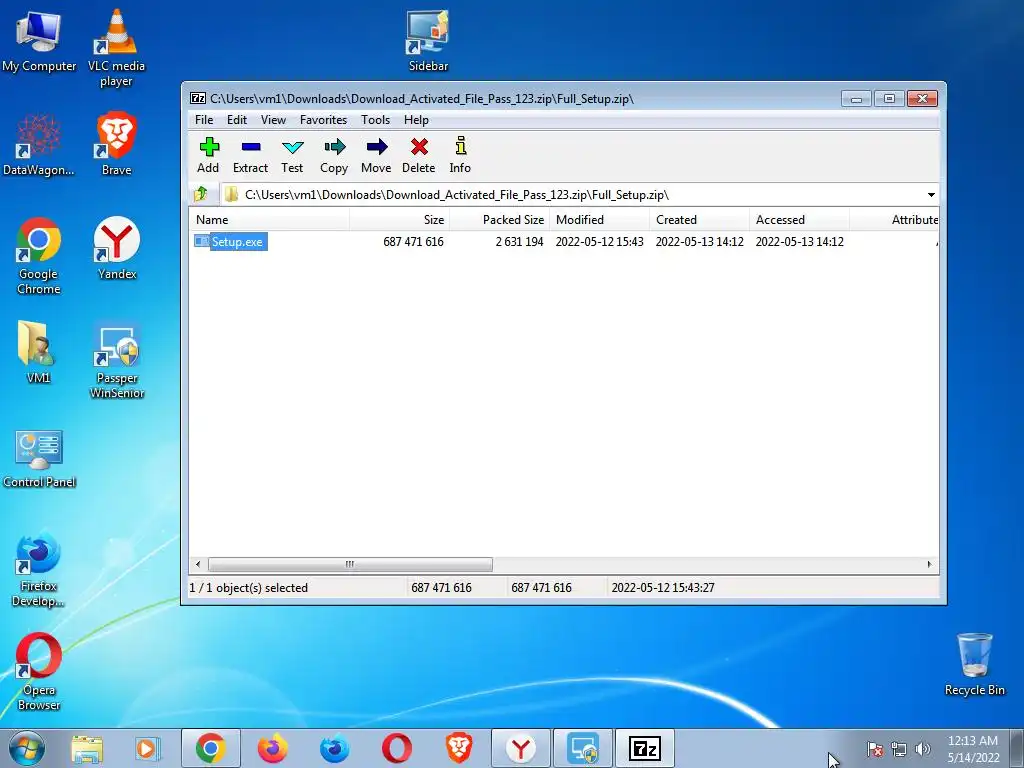The width and height of the screenshot is (1024, 768).
Task: Sort by the Accessed column header
Action: (799, 219)
